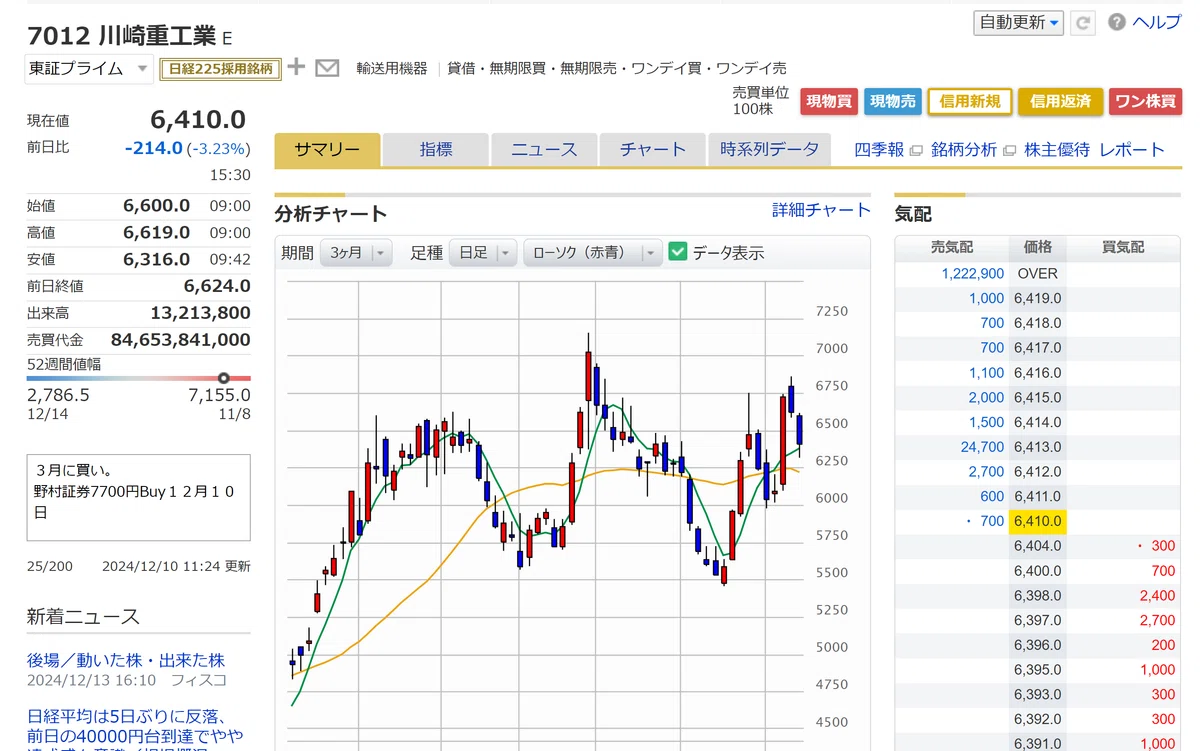The image size is (1200, 751).
Task: Click the 新着ニュース heading
Action: click(x=83, y=616)
